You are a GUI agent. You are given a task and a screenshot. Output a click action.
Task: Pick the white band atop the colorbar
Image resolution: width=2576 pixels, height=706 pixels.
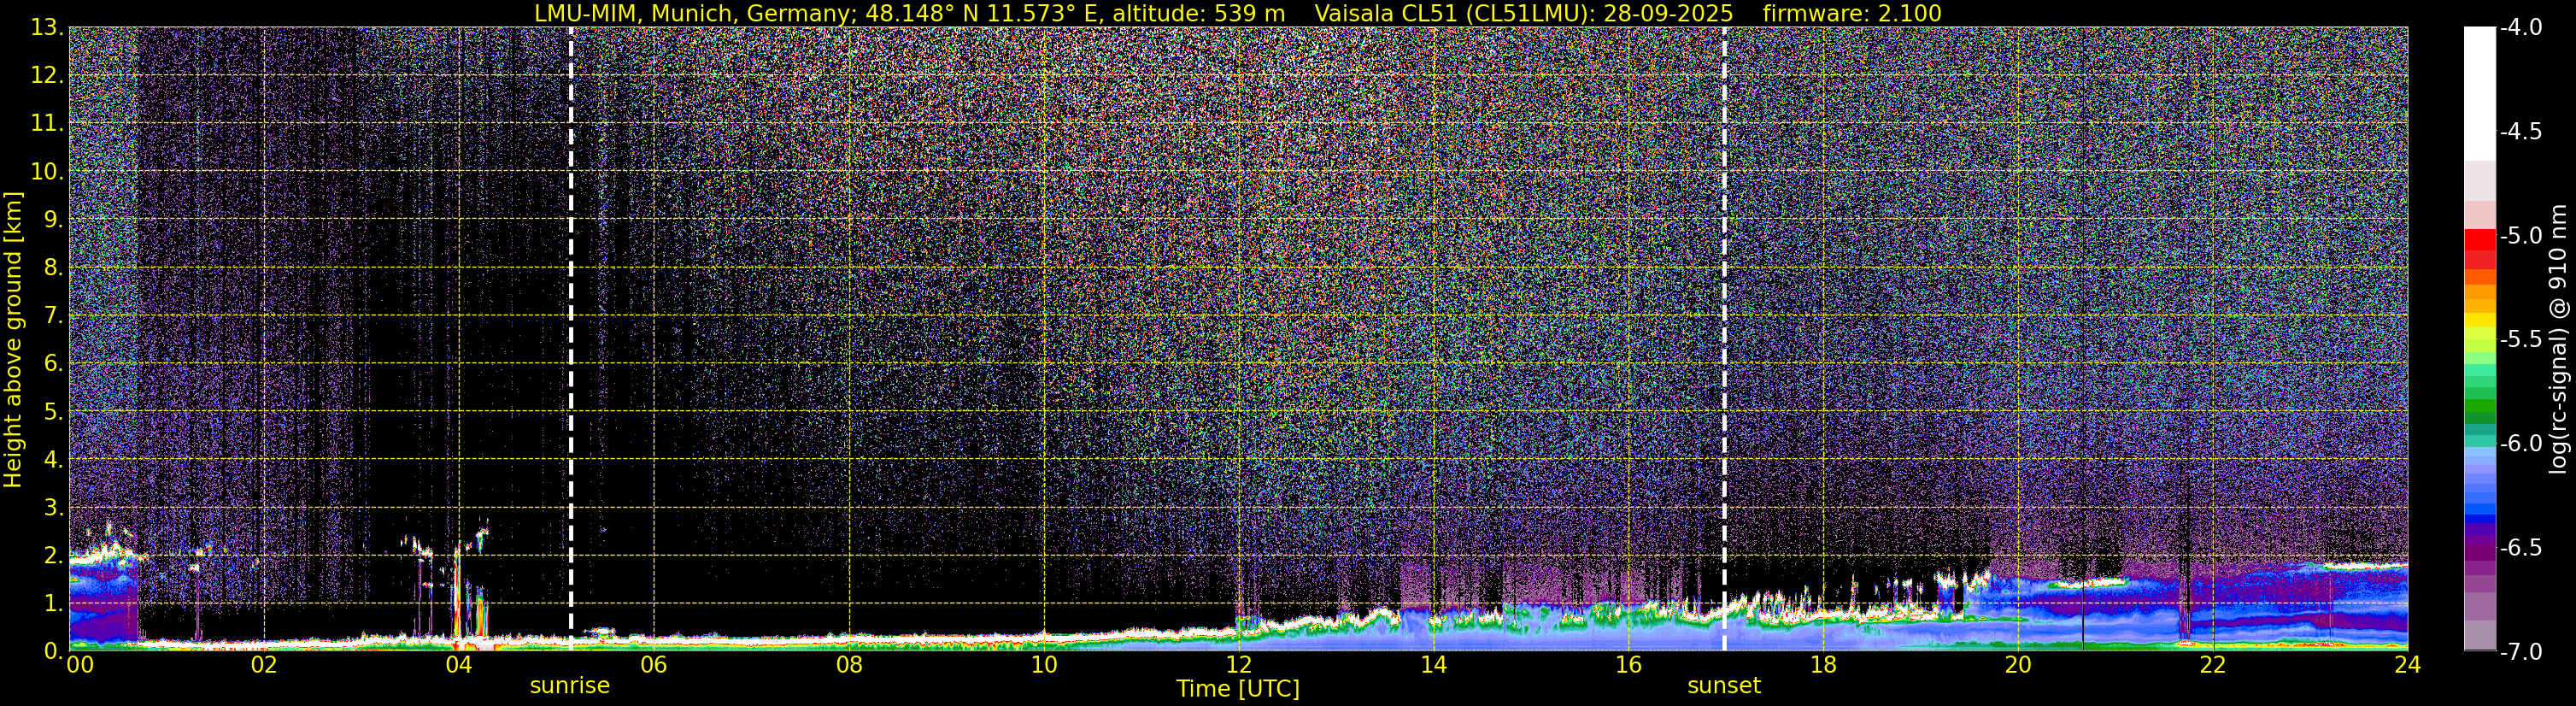2479,94
